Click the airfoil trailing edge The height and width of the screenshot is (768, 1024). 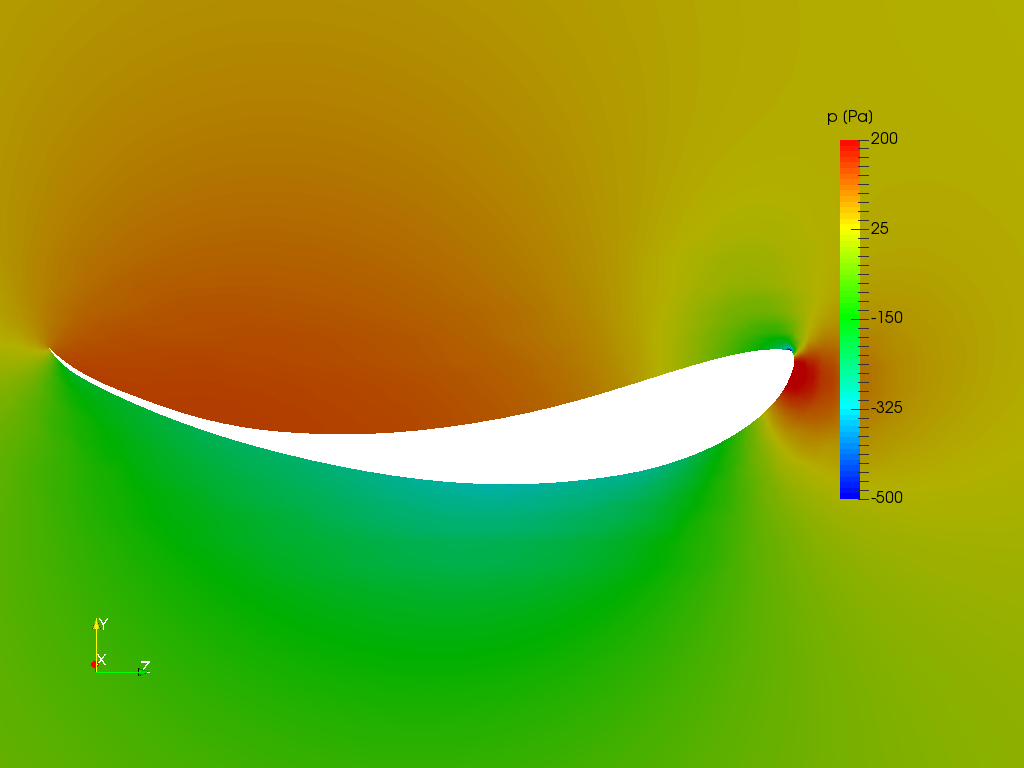coord(790,352)
